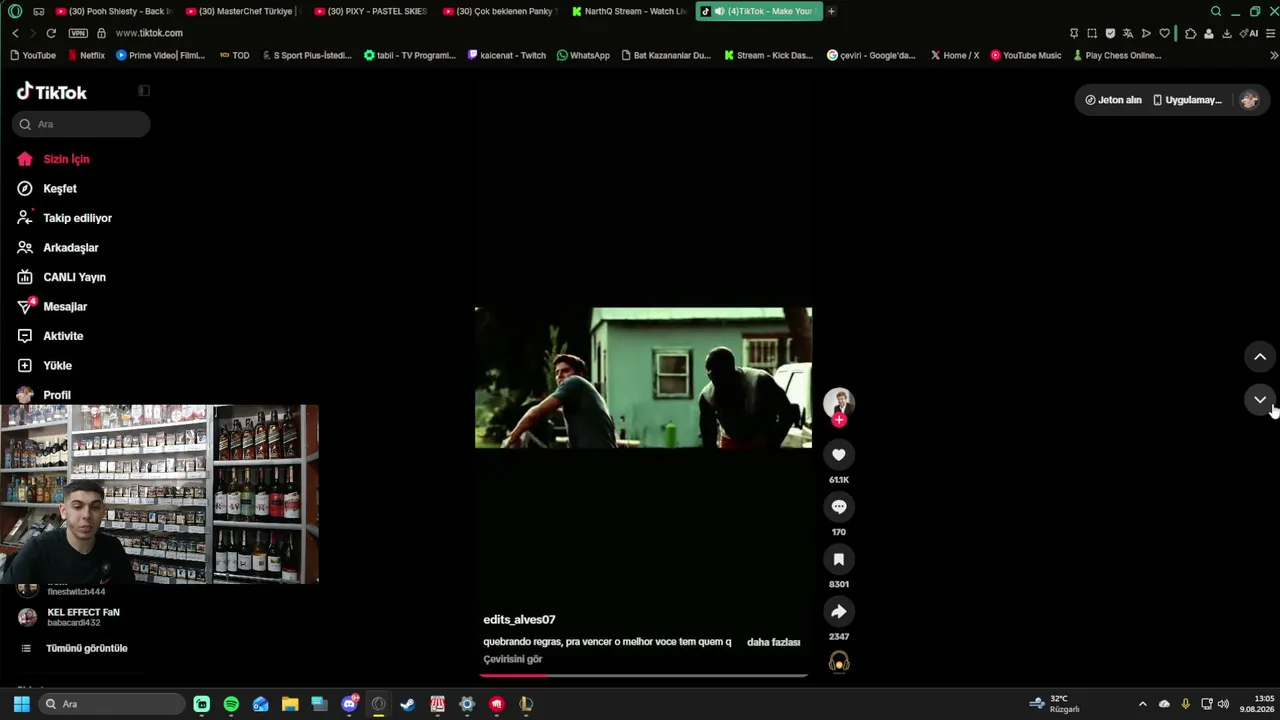Open the Netflix bookmark
This screenshot has height=720, width=1280.
[x=85, y=56]
